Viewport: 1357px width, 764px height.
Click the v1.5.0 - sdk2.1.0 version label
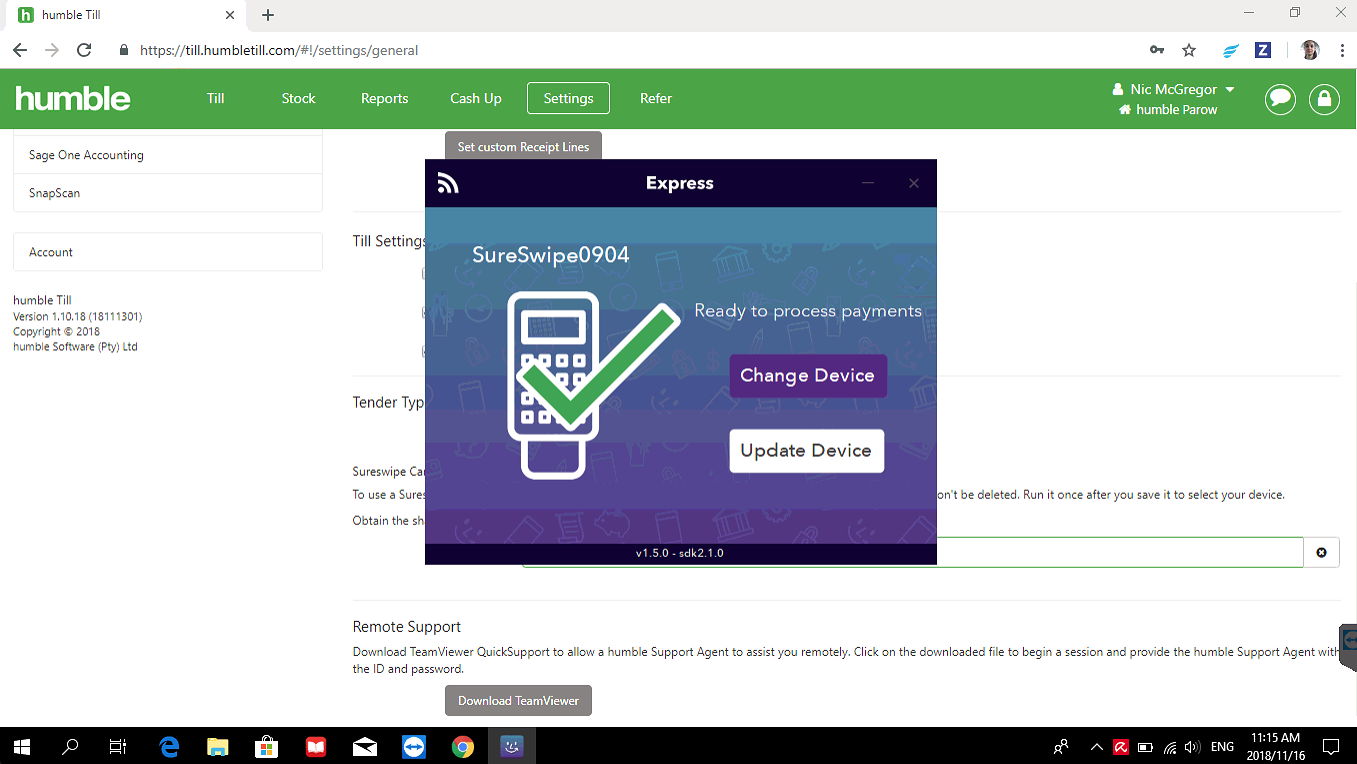[x=680, y=553]
